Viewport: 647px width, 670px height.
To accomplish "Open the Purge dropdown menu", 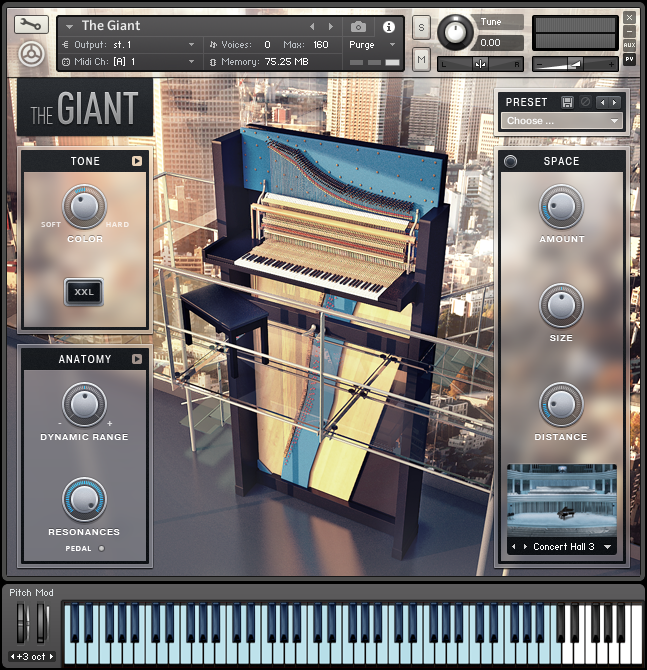I will click(x=392, y=44).
